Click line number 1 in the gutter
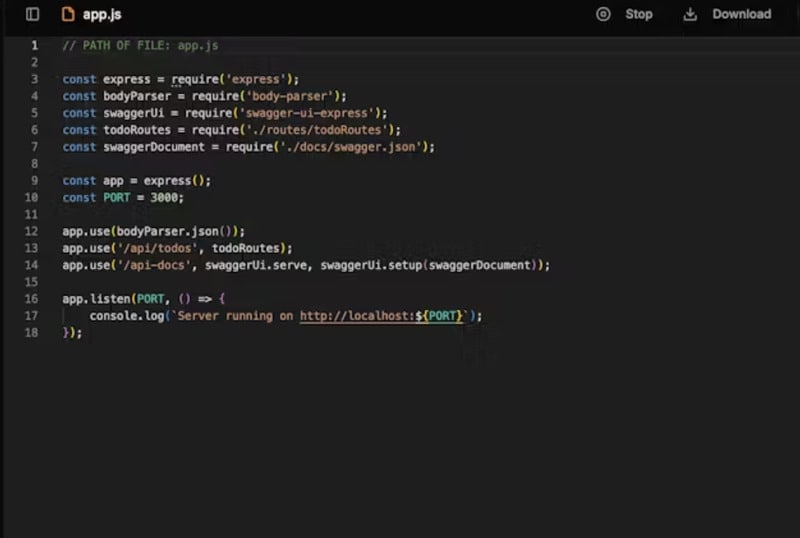The width and height of the screenshot is (800, 538). coord(35,46)
